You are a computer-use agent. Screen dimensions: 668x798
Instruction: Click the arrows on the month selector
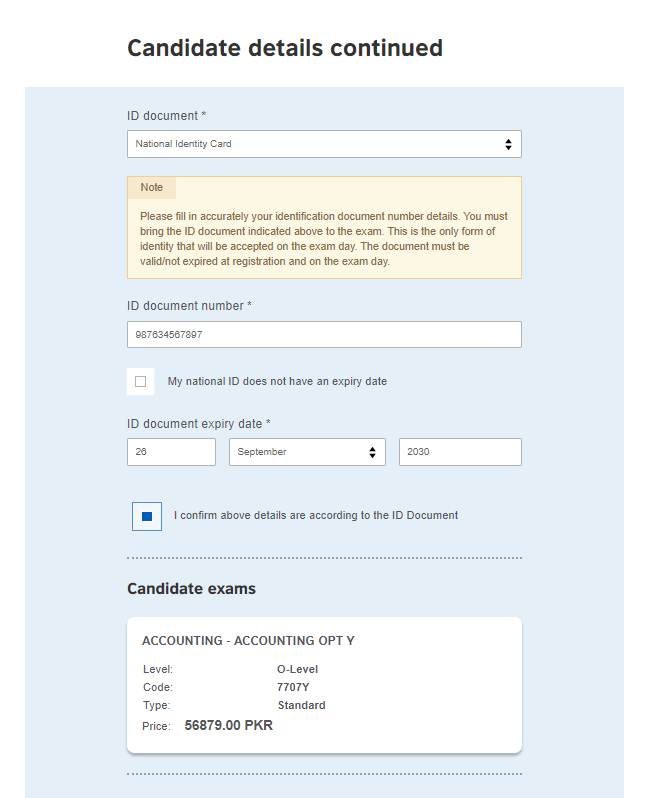[372, 452]
